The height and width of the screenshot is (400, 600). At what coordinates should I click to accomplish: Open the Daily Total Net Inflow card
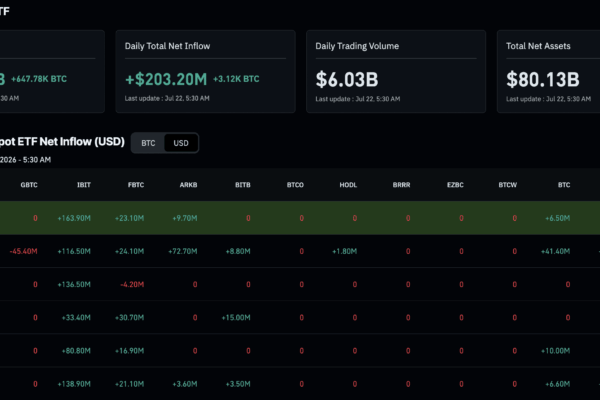[x=205, y=72]
